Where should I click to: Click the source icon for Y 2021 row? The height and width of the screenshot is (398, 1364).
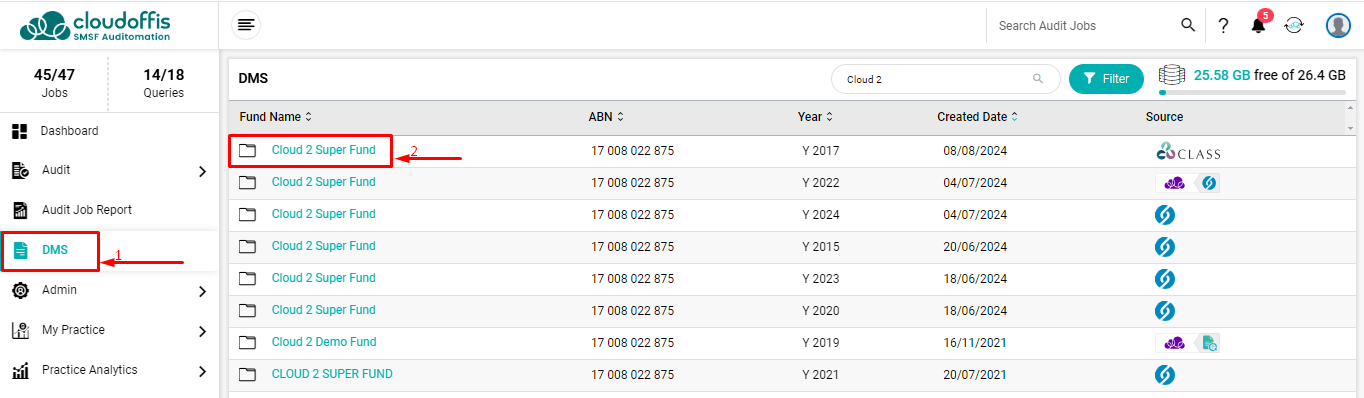(x=1165, y=375)
